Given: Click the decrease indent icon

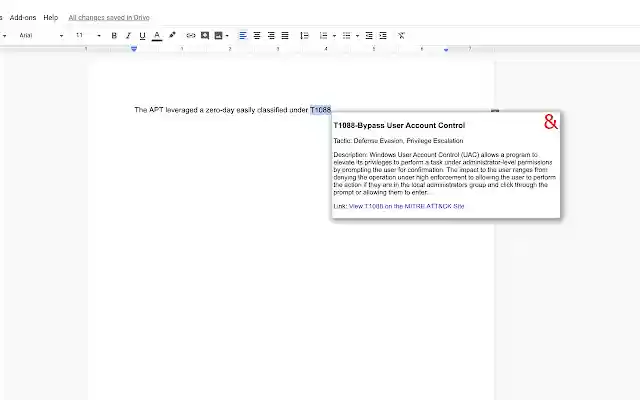Looking at the screenshot, I should [369, 36].
